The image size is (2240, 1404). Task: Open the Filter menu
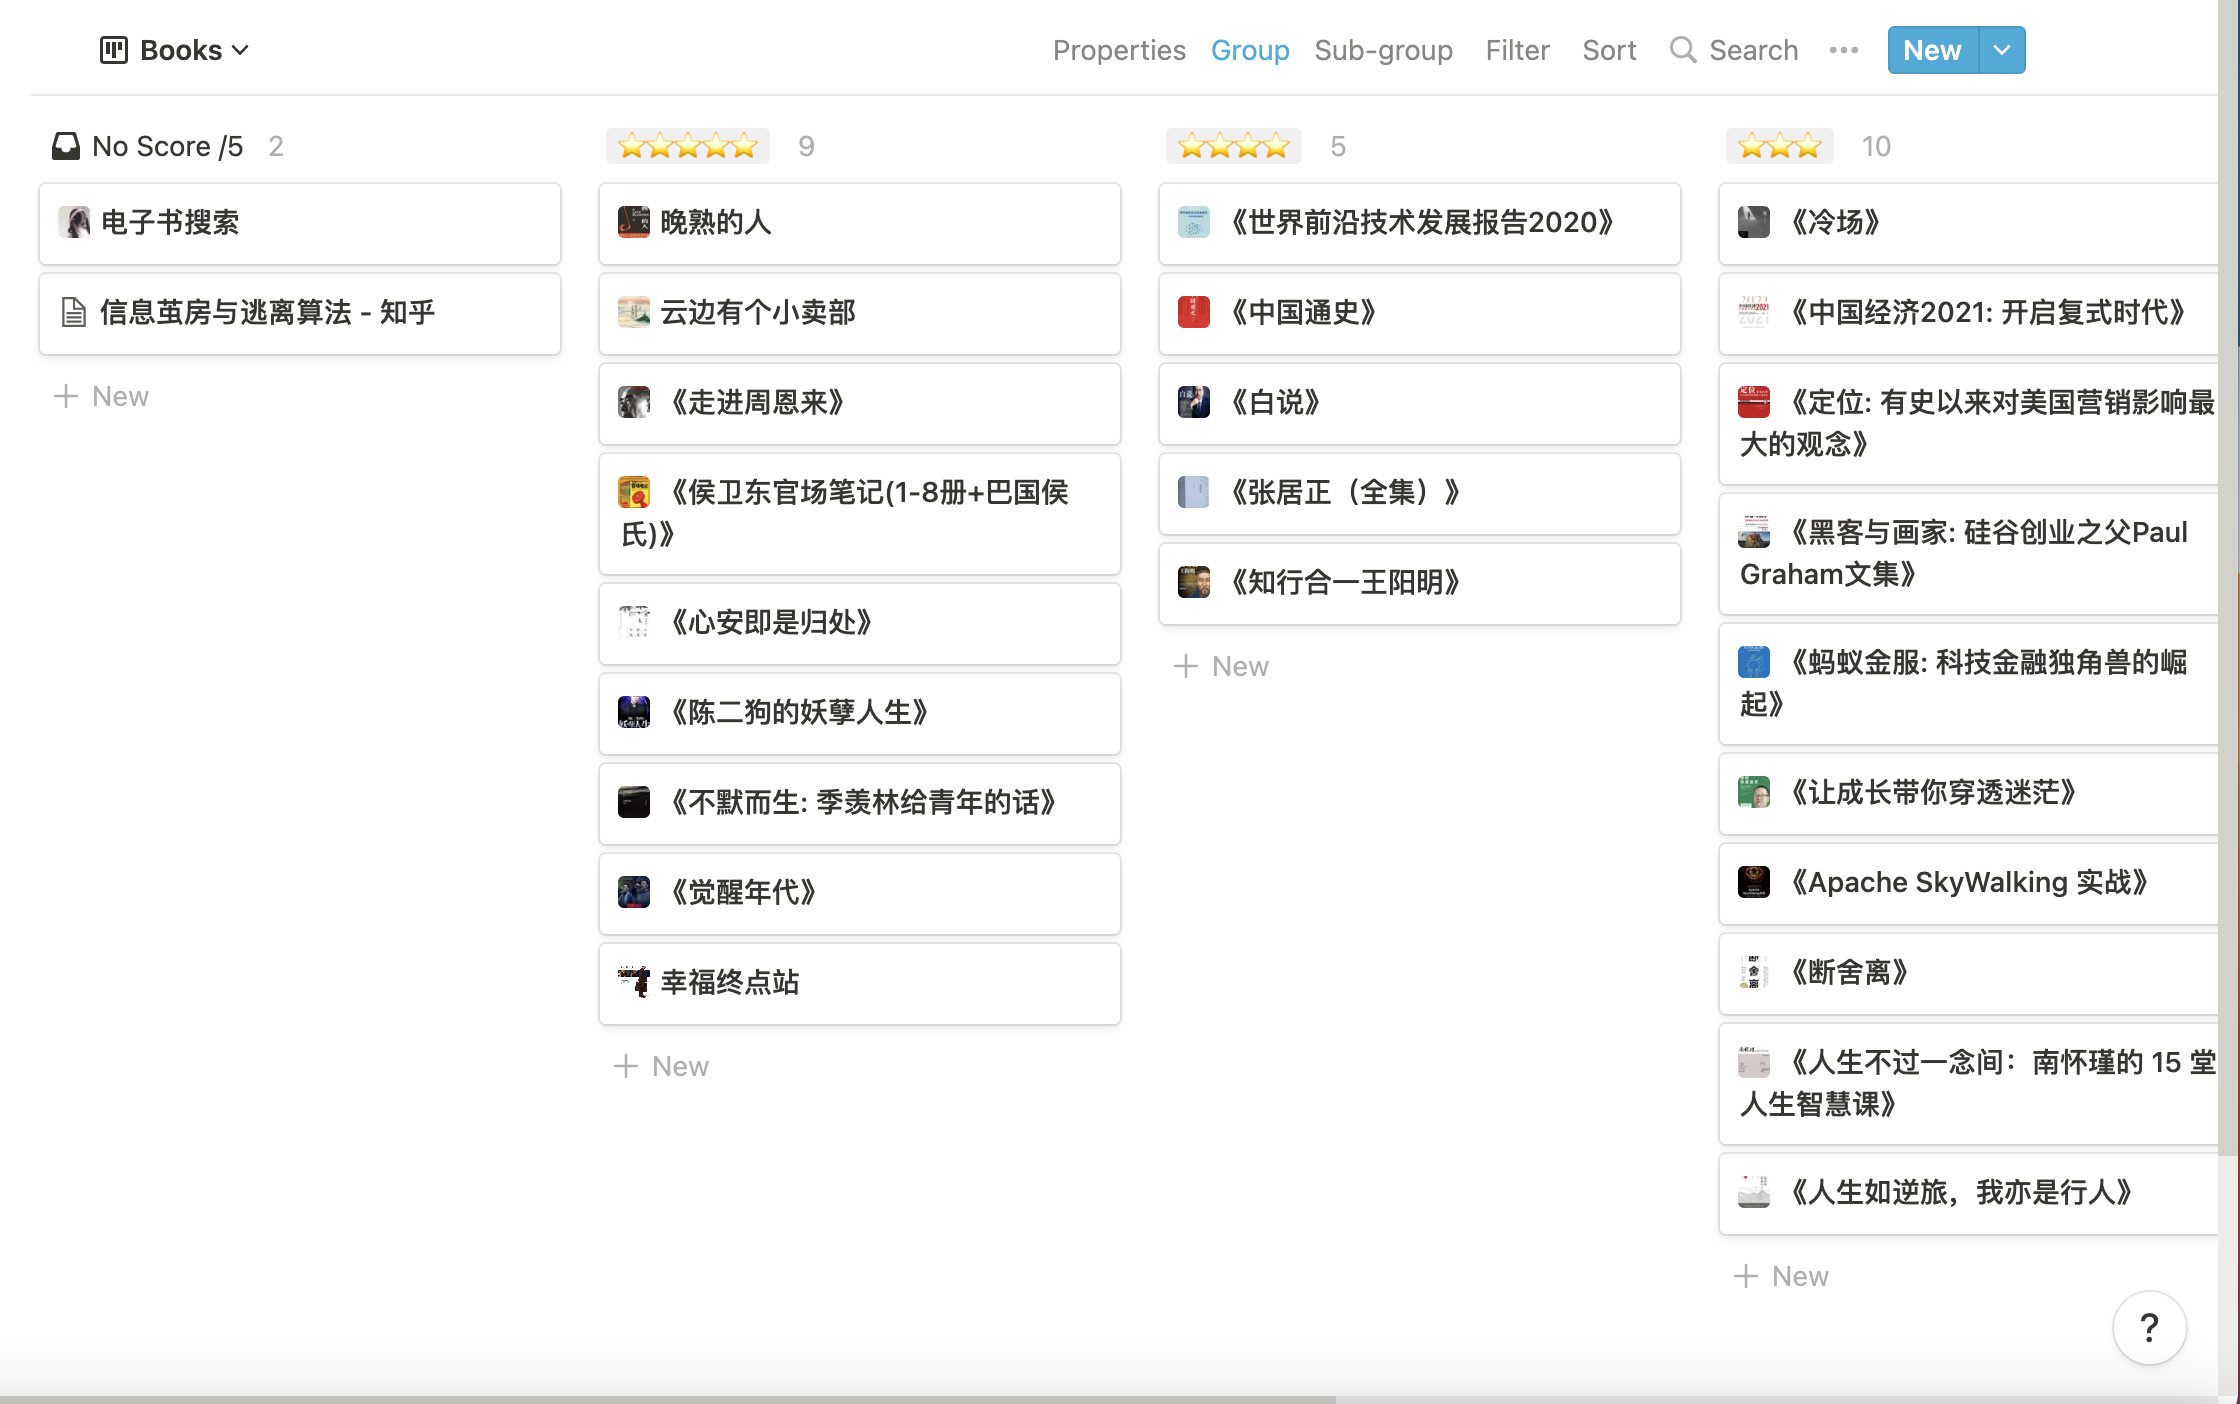(x=1517, y=49)
